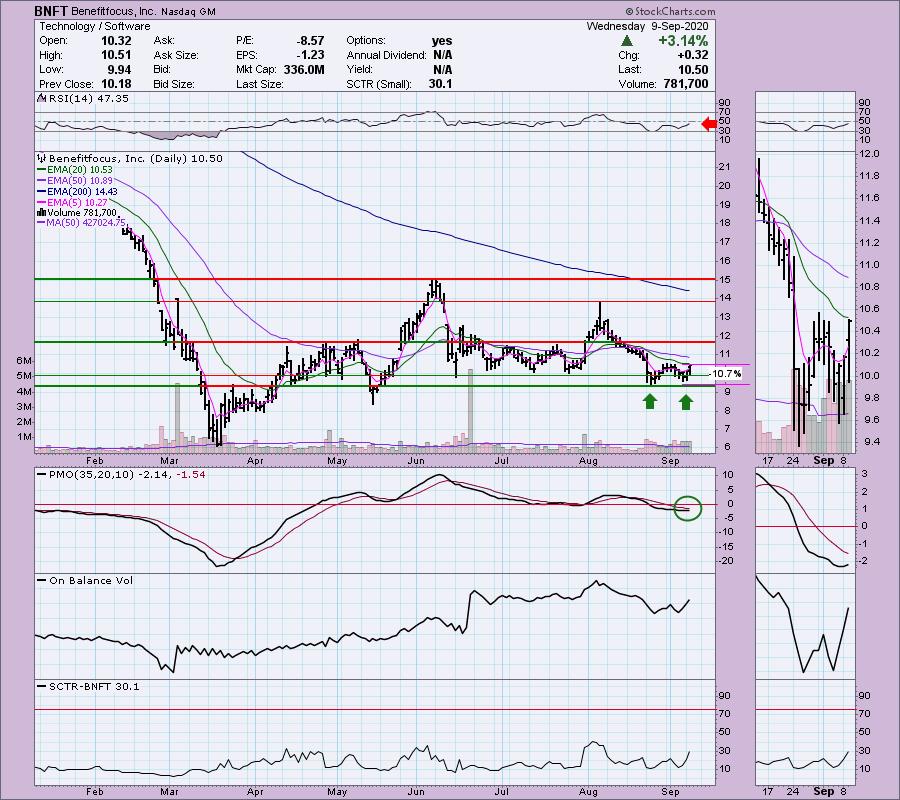Click the P/E value -8.57

[x=310, y=41]
